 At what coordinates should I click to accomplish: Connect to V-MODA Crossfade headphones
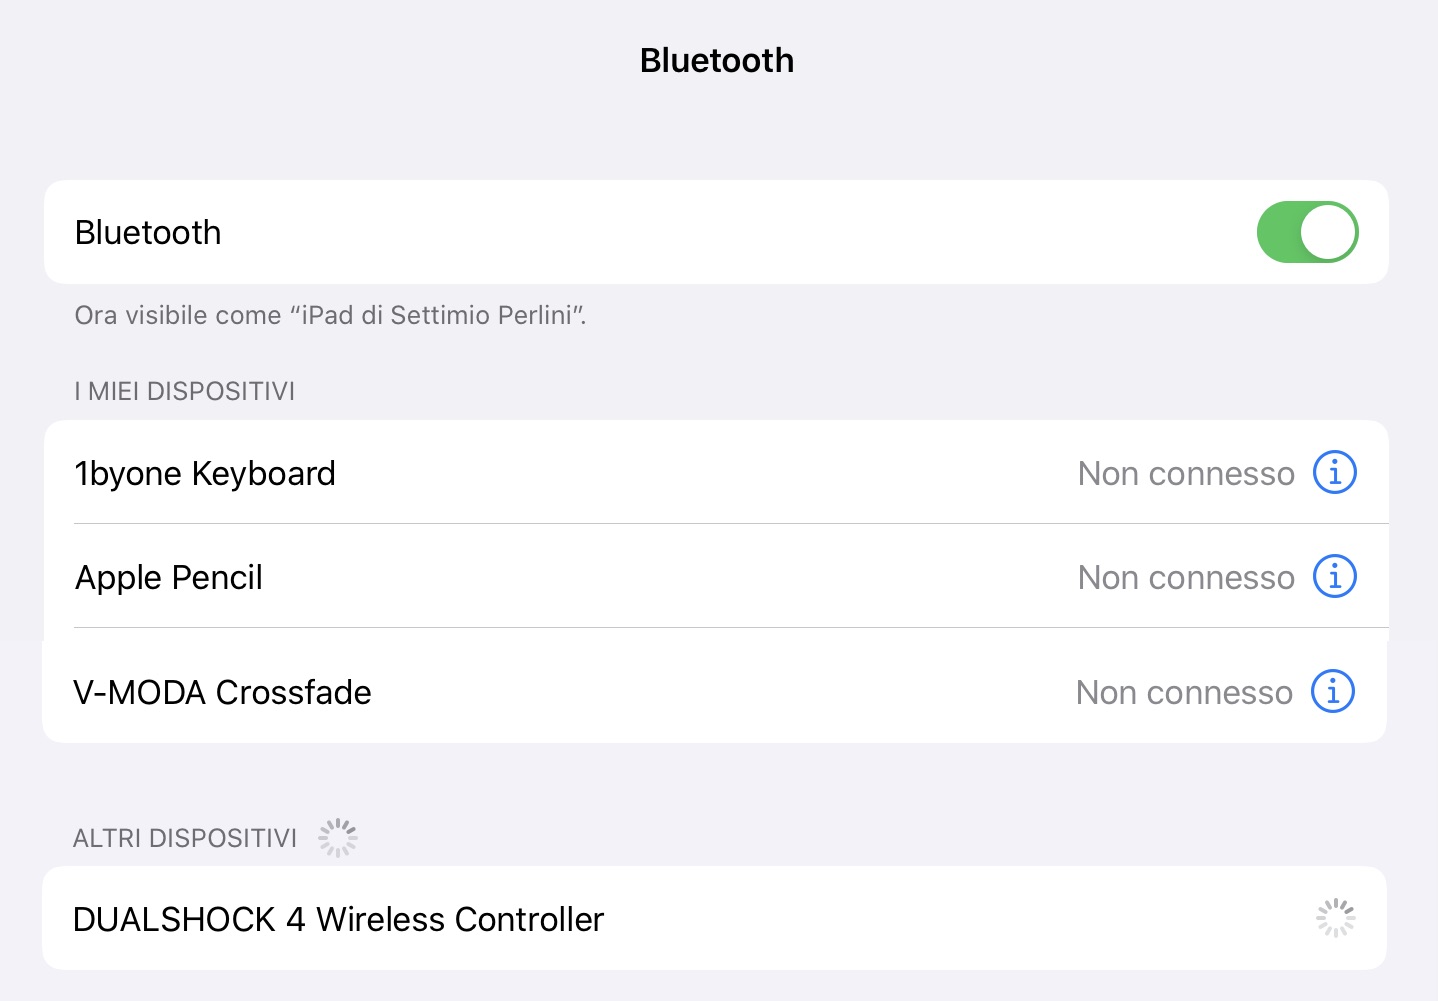point(222,692)
